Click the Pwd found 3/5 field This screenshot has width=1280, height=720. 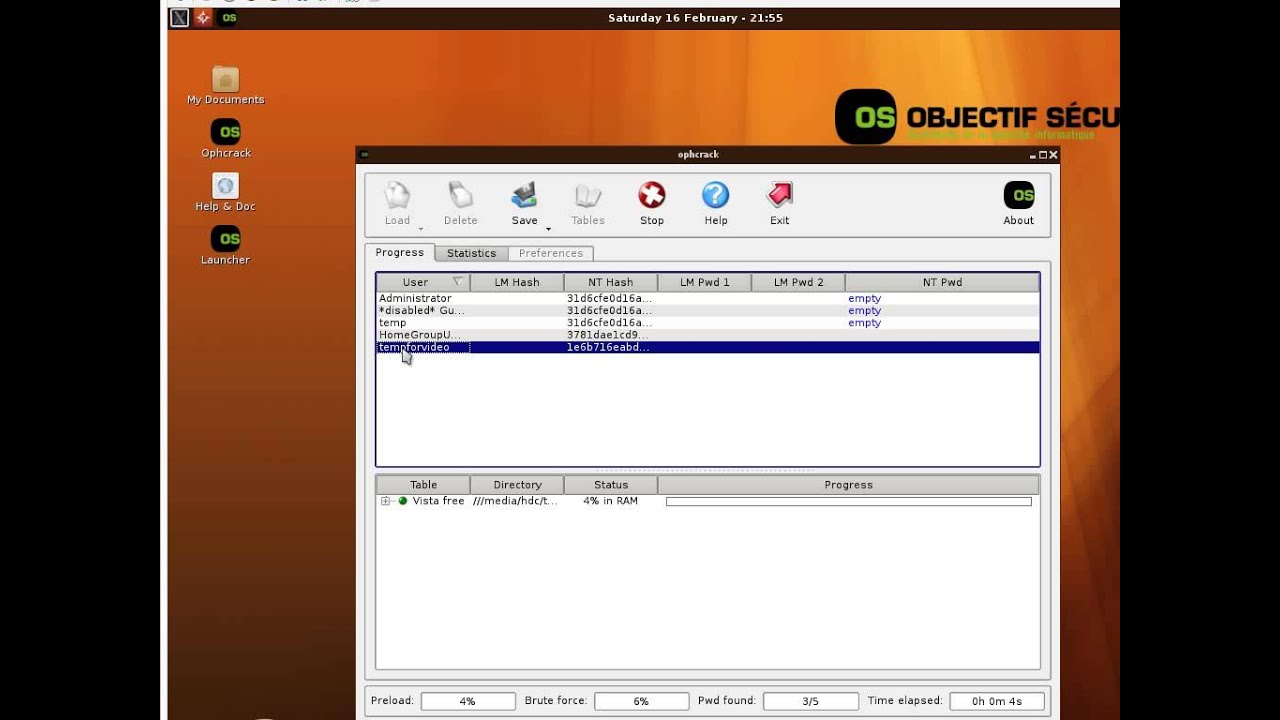tap(810, 702)
